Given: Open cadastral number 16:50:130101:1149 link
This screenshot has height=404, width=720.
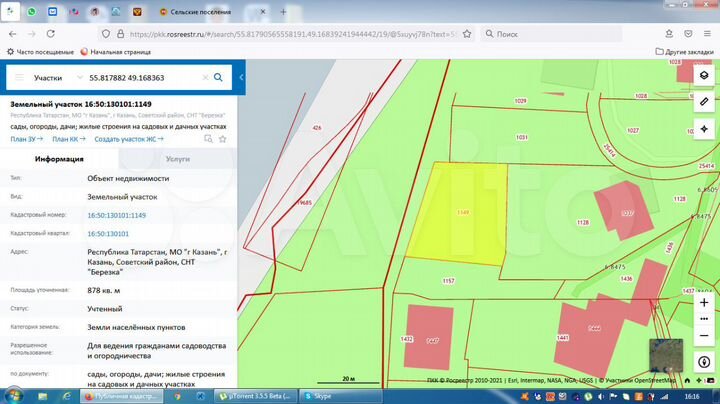Looking at the screenshot, I should [x=116, y=215].
